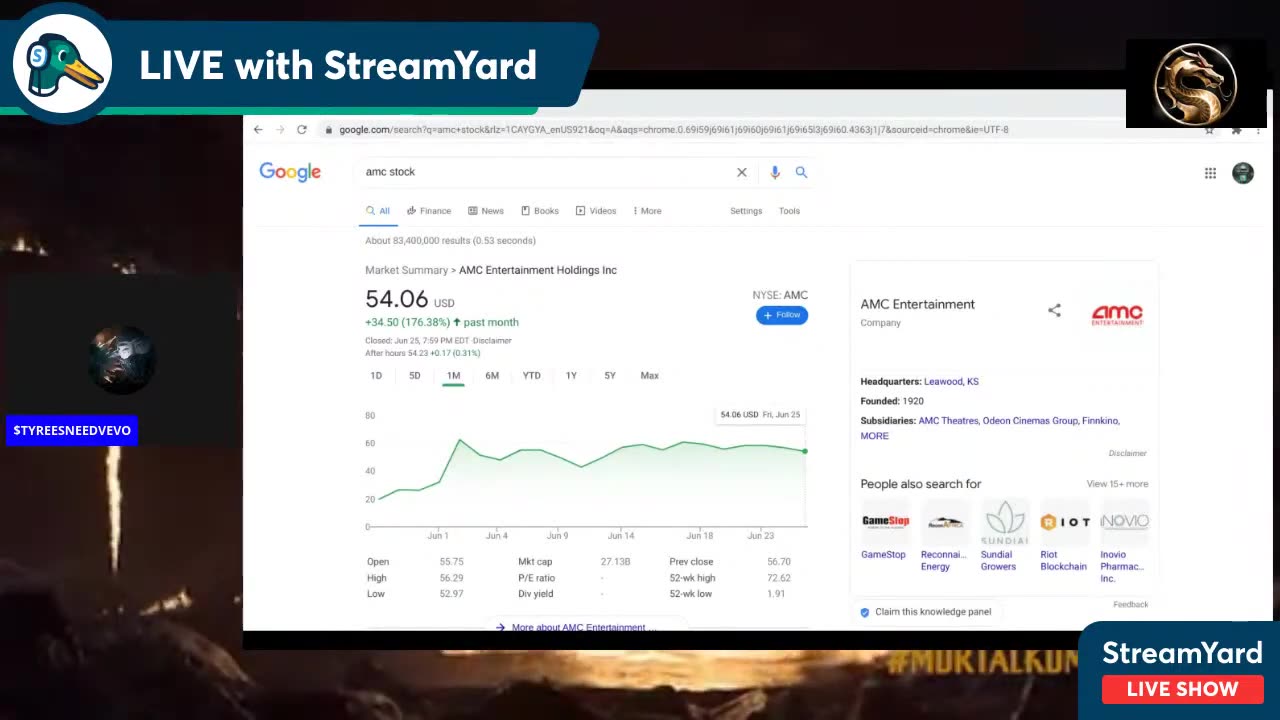Open the AMC Theatres subsidiary link
The image size is (1280, 720).
point(948,421)
